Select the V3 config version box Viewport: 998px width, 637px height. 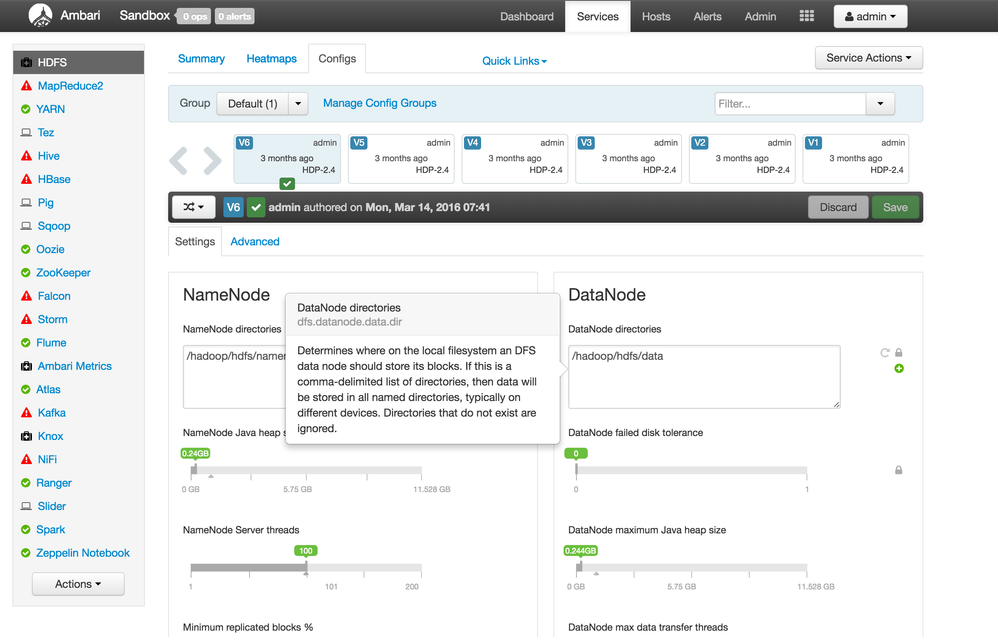pos(628,158)
